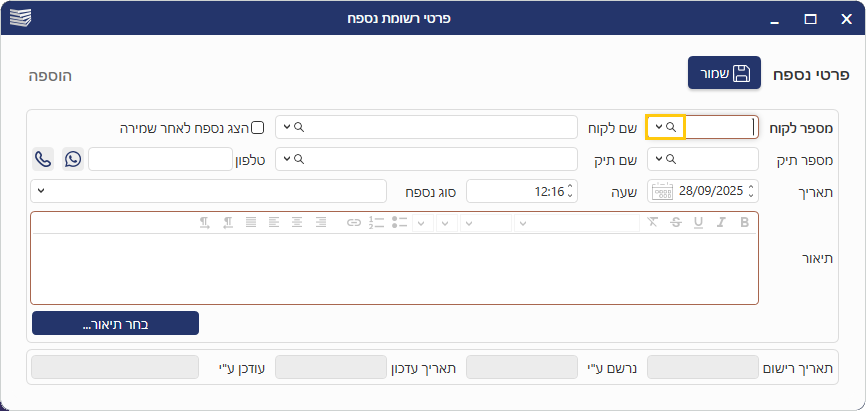Click the phone call icon
Screen dimensions: 866x411
(x=43, y=159)
